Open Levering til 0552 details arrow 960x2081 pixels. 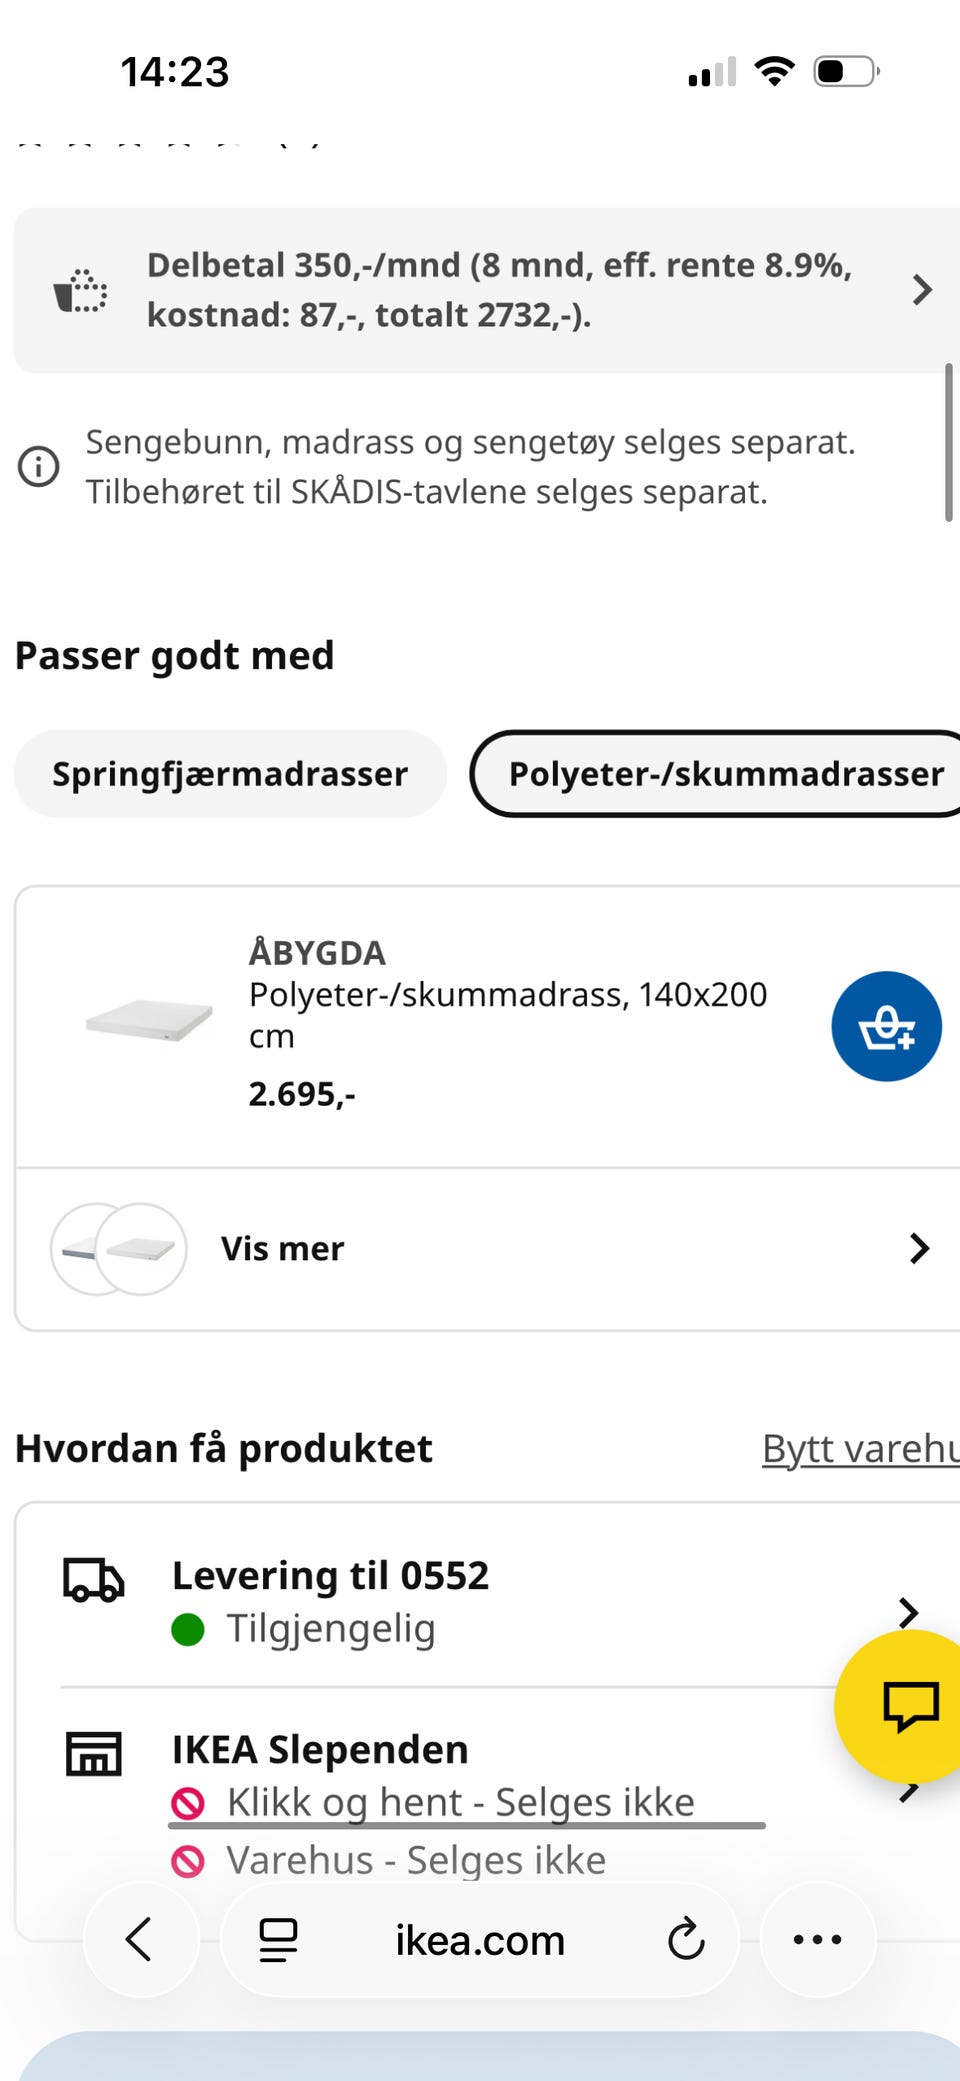point(908,1611)
